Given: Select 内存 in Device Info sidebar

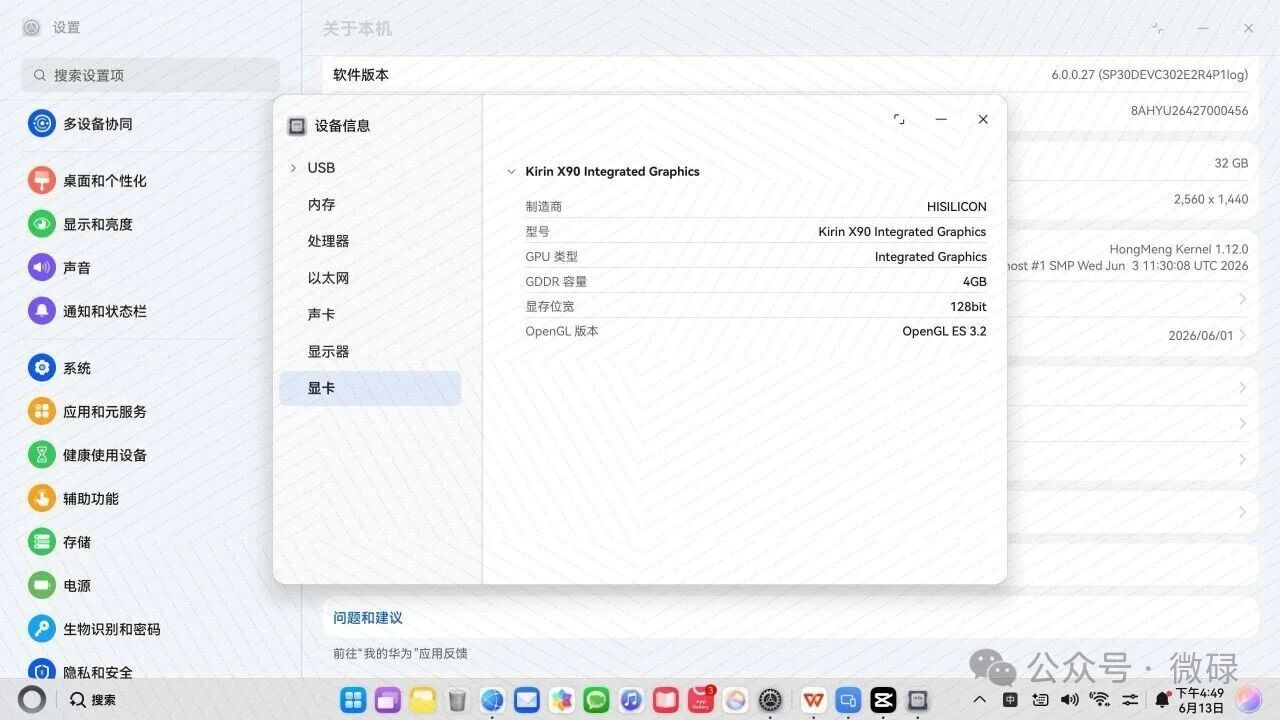Looking at the screenshot, I should [370, 204].
